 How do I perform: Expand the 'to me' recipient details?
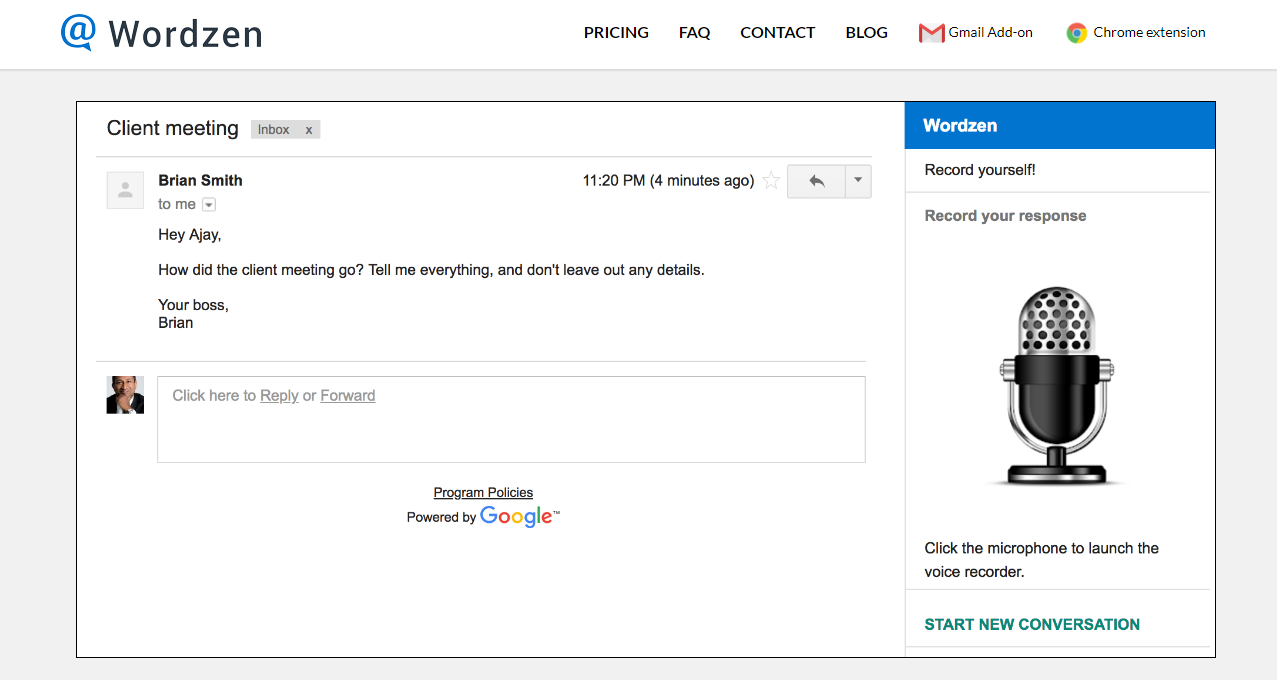(209, 205)
